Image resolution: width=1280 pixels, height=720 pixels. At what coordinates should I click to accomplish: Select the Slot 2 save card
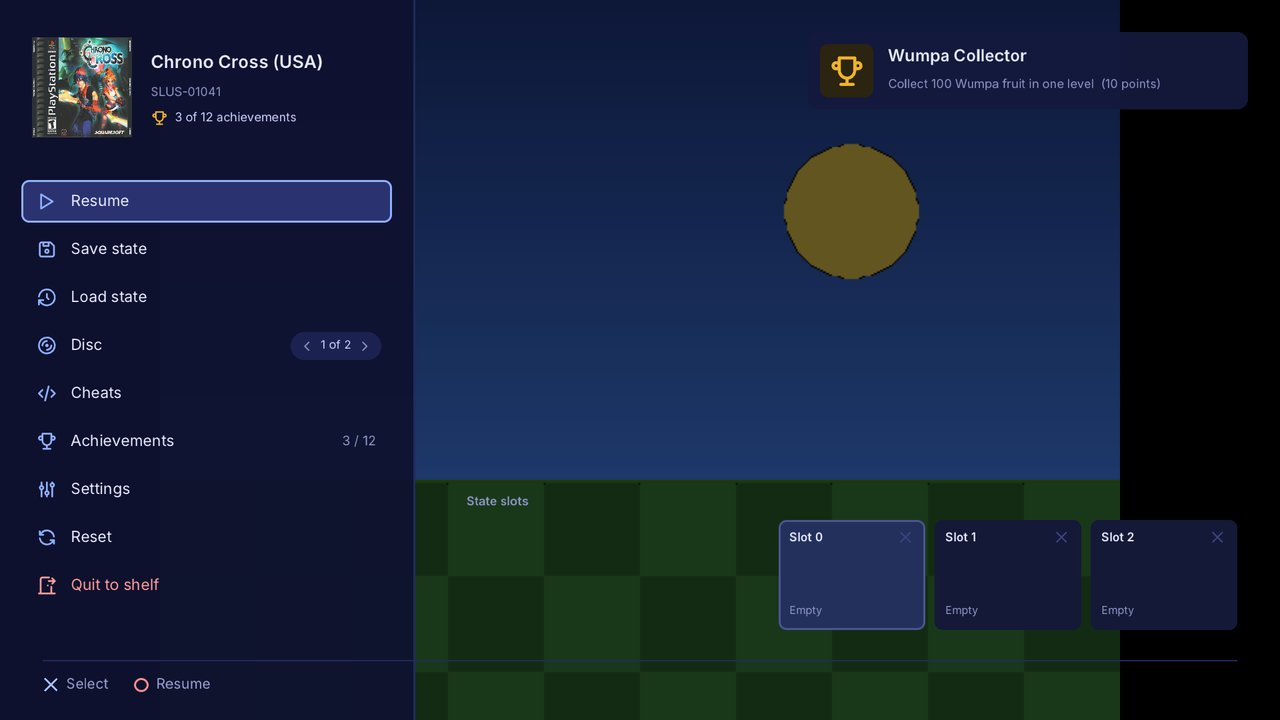tap(1164, 575)
